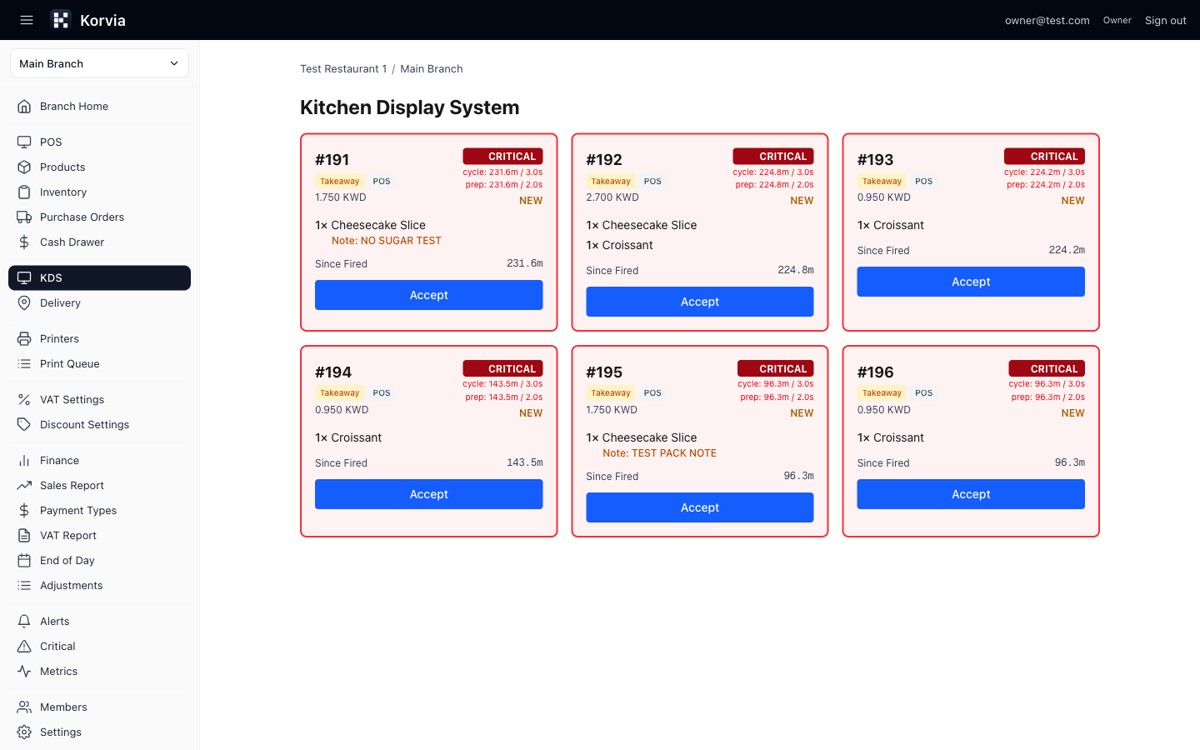
Task: Click CRITICAL badge on order #196
Action: [x=1046, y=369]
